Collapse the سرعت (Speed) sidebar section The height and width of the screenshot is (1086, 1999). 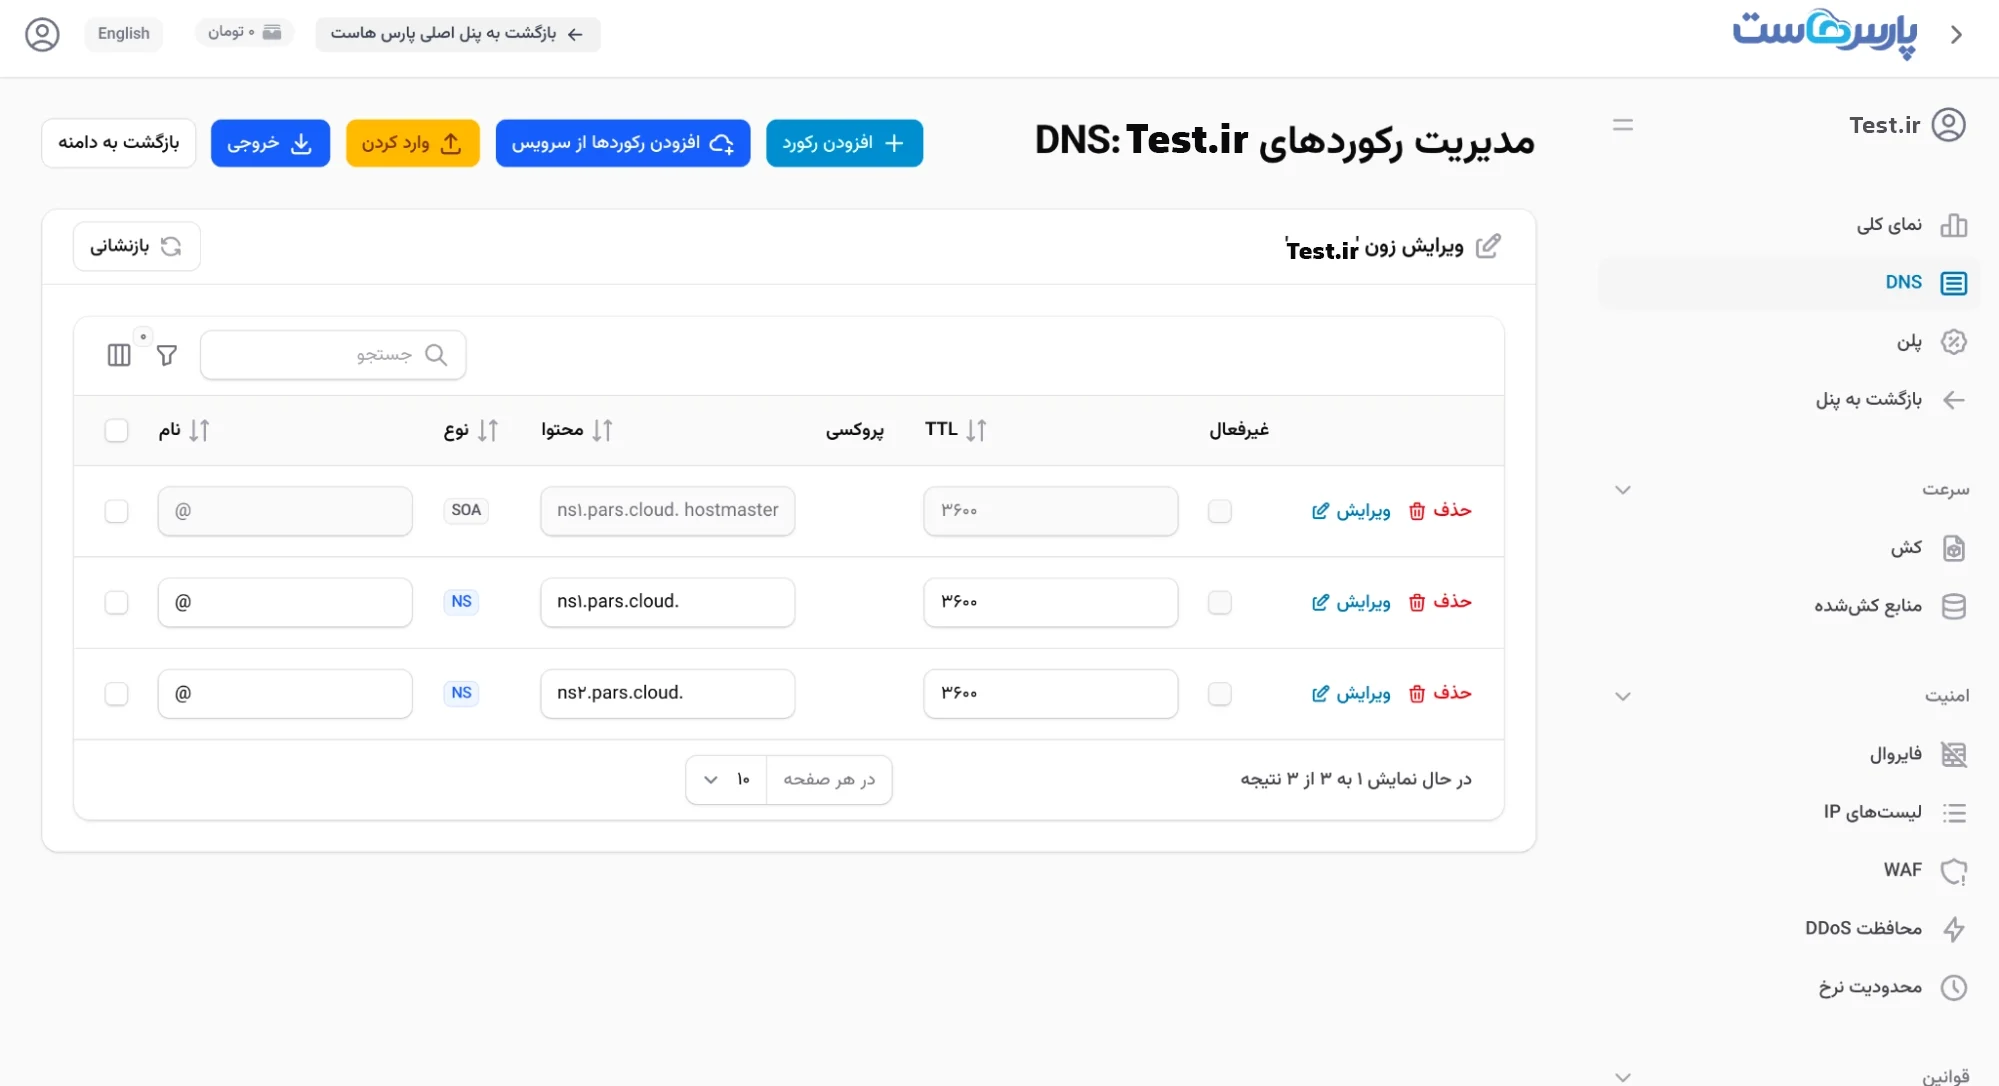click(1623, 490)
